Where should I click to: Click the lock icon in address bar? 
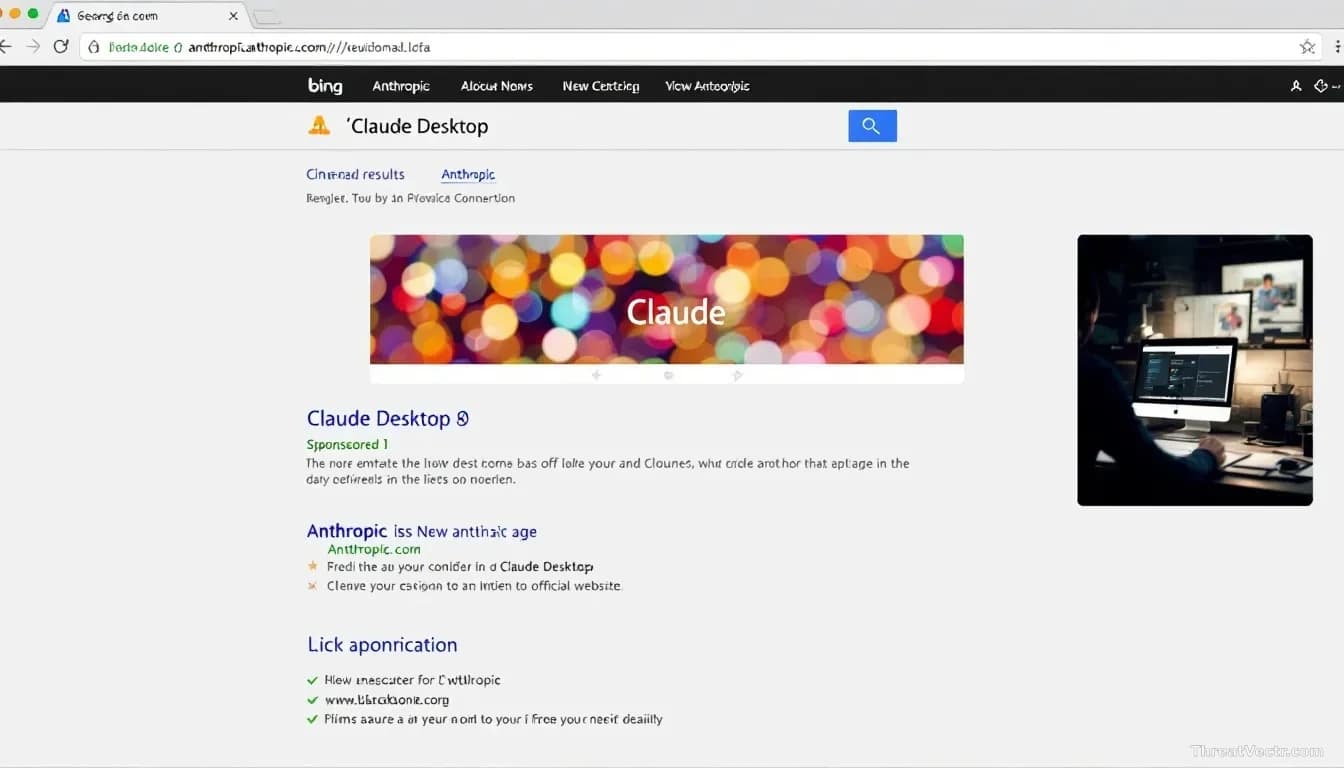(x=94, y=47)
